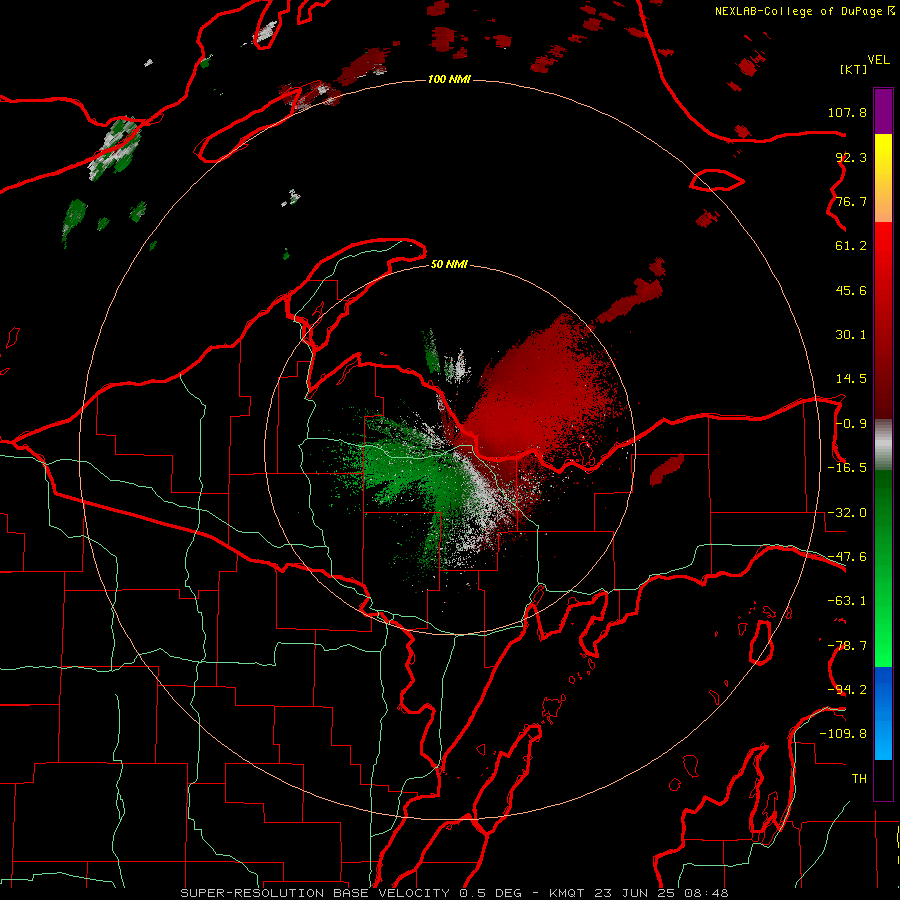This screenshot has height=900, width=900.
Task: Click the 107.8 scale value
Action: (x=847, y=112)
